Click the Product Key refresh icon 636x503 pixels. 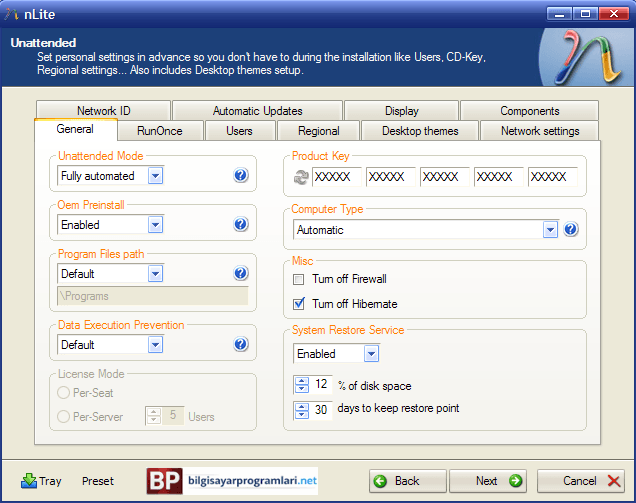coord(301,177)
